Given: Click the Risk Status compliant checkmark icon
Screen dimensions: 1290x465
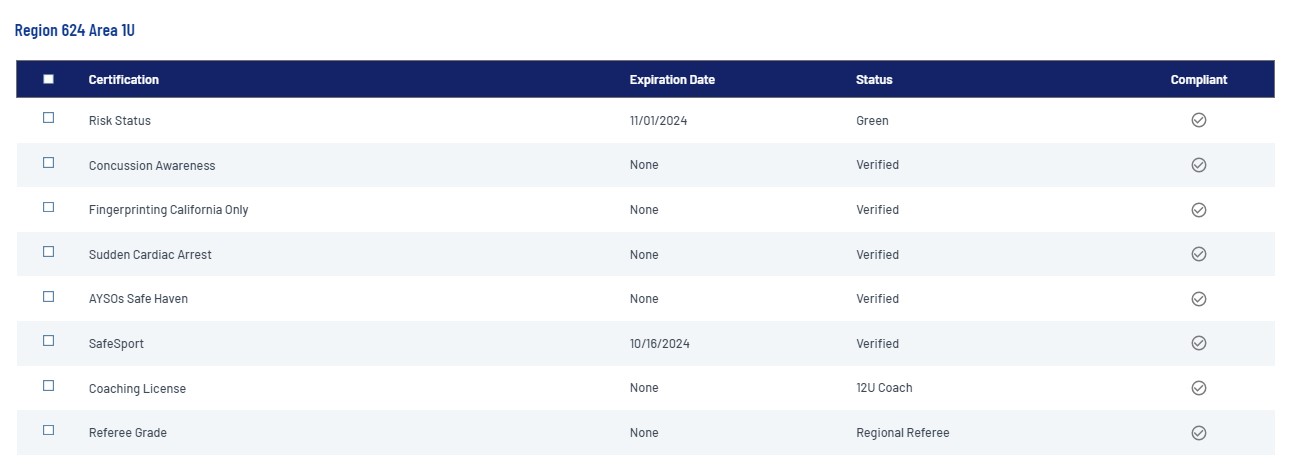Looking at the screenshot, I should (x=1199, y=120).
